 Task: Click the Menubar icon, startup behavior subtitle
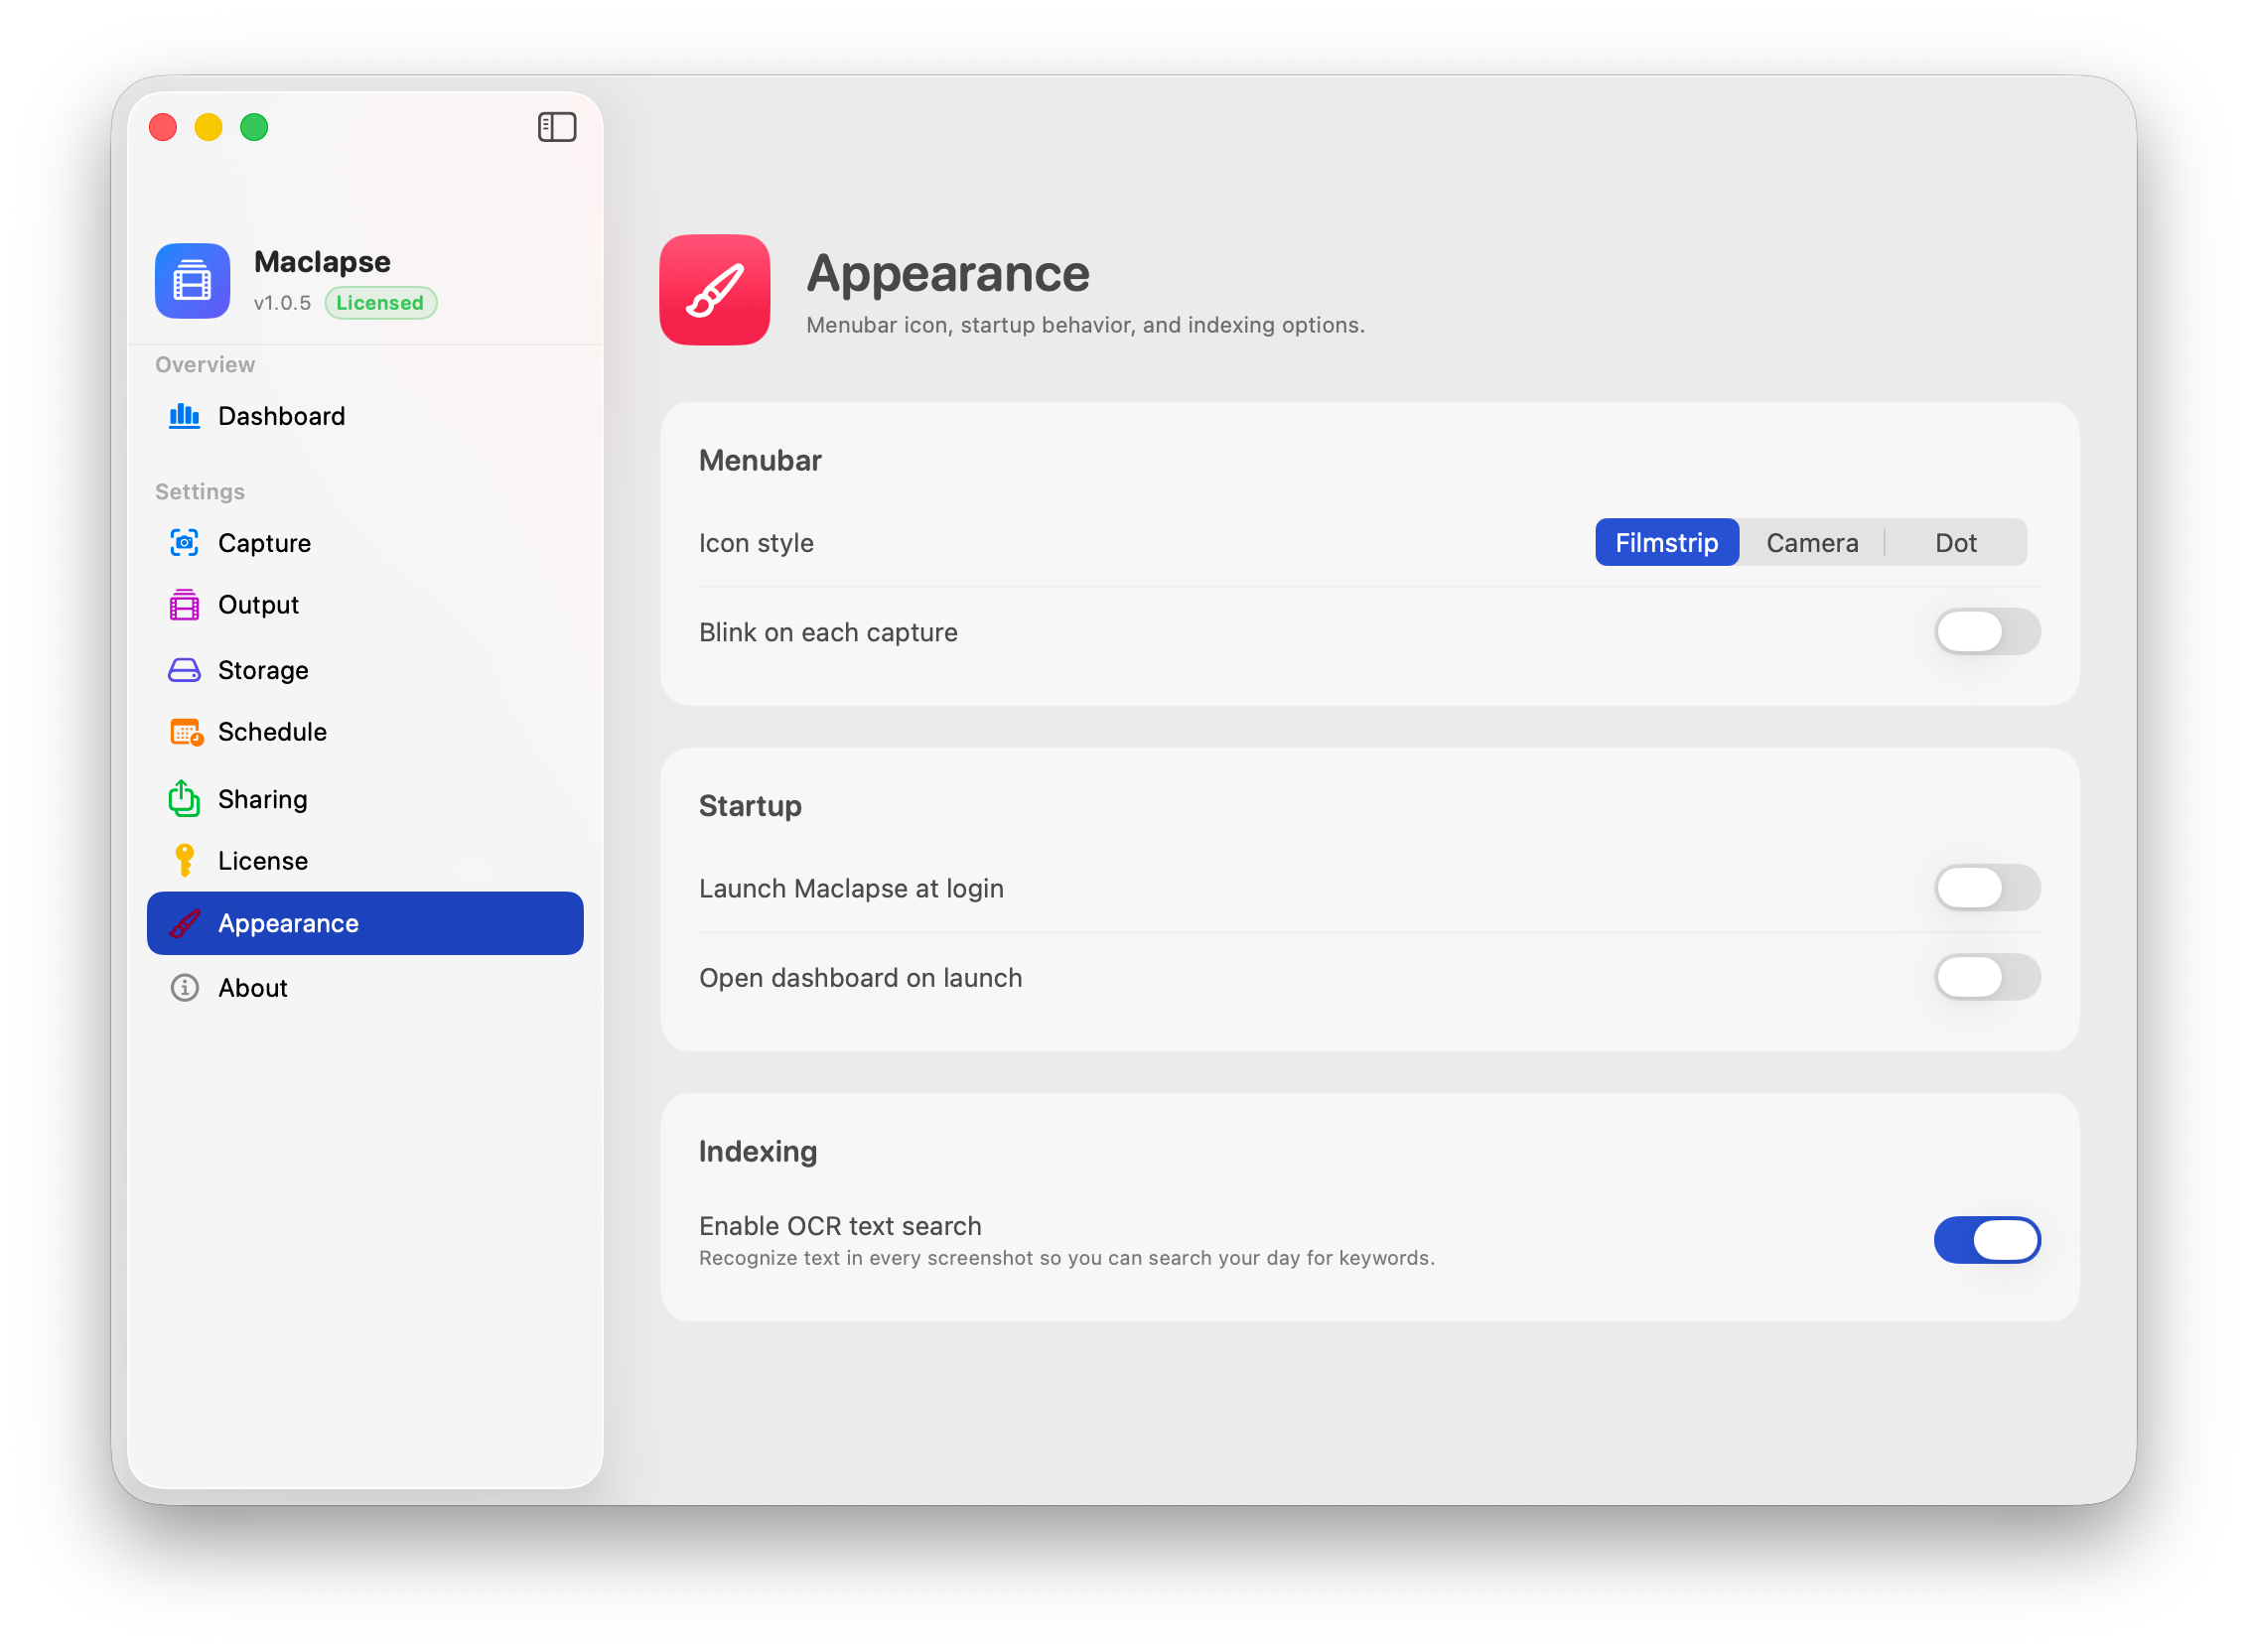(x=1084, y=325)
